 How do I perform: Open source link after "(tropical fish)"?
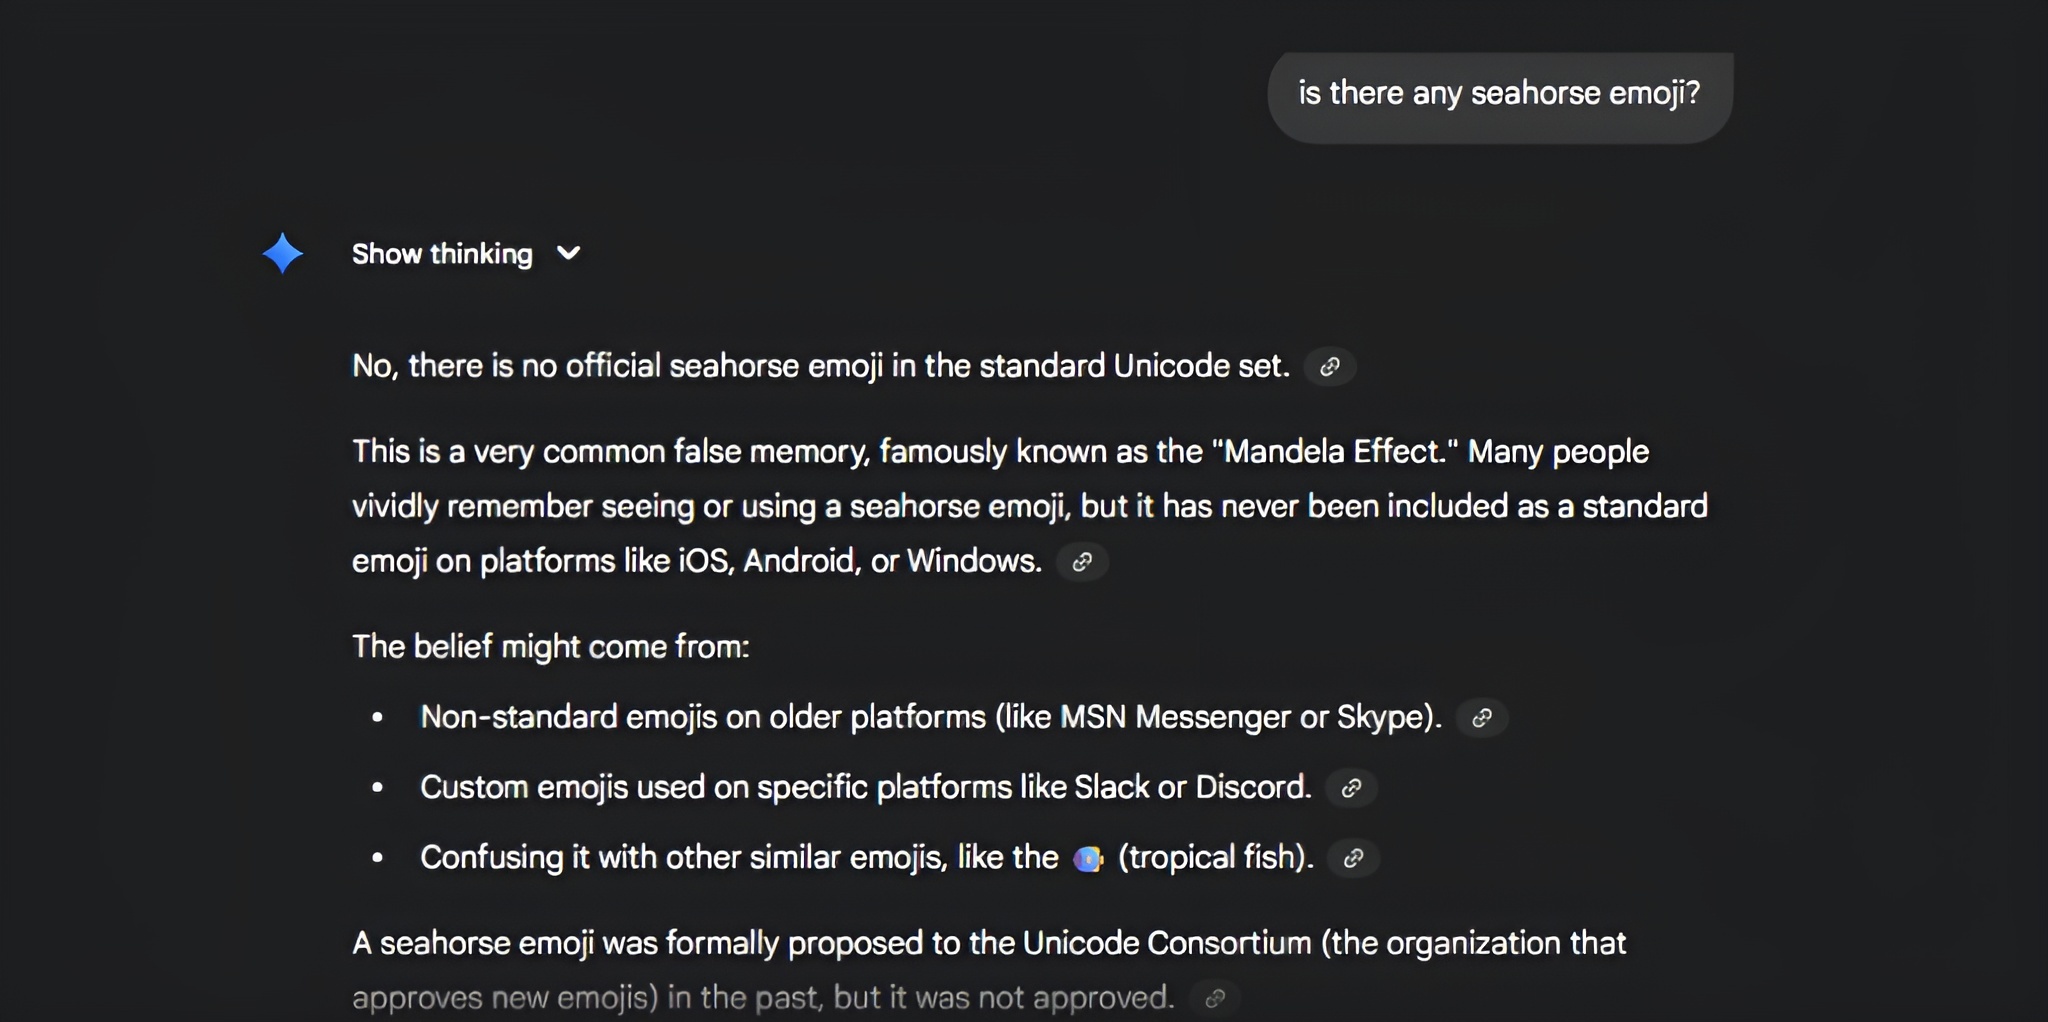[x=1353, y=858]
